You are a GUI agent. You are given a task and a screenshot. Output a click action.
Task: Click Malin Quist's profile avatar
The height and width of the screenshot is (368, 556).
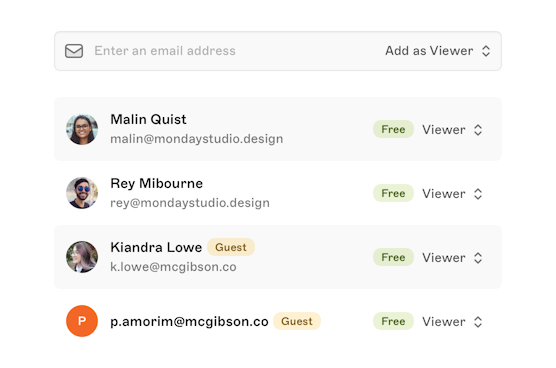[82, 129]
